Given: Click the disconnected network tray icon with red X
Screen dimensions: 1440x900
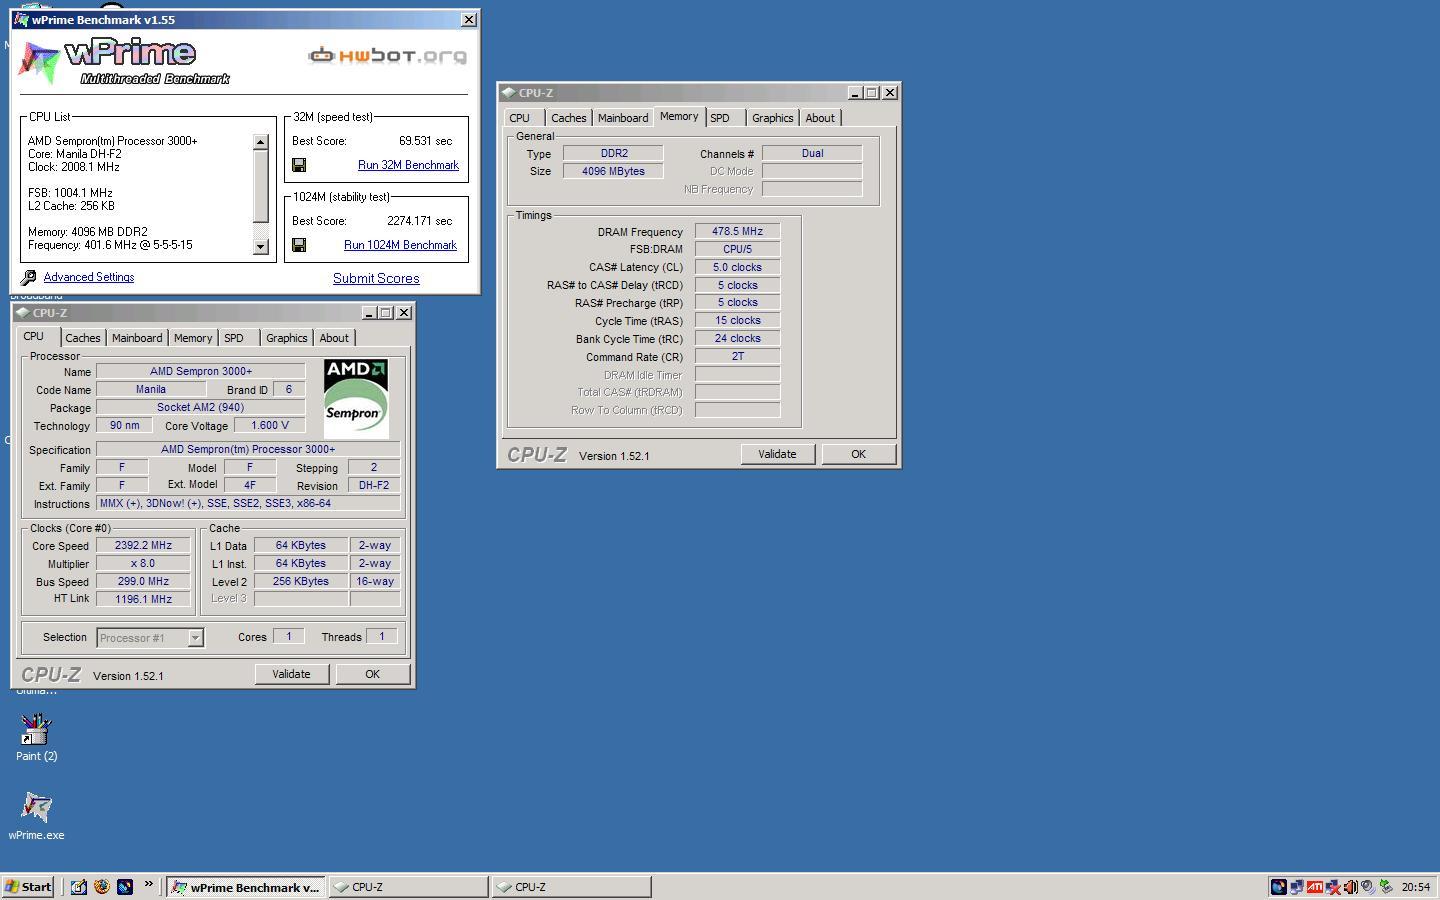Looking at the screenshot, I should (x=1333, y=887).
